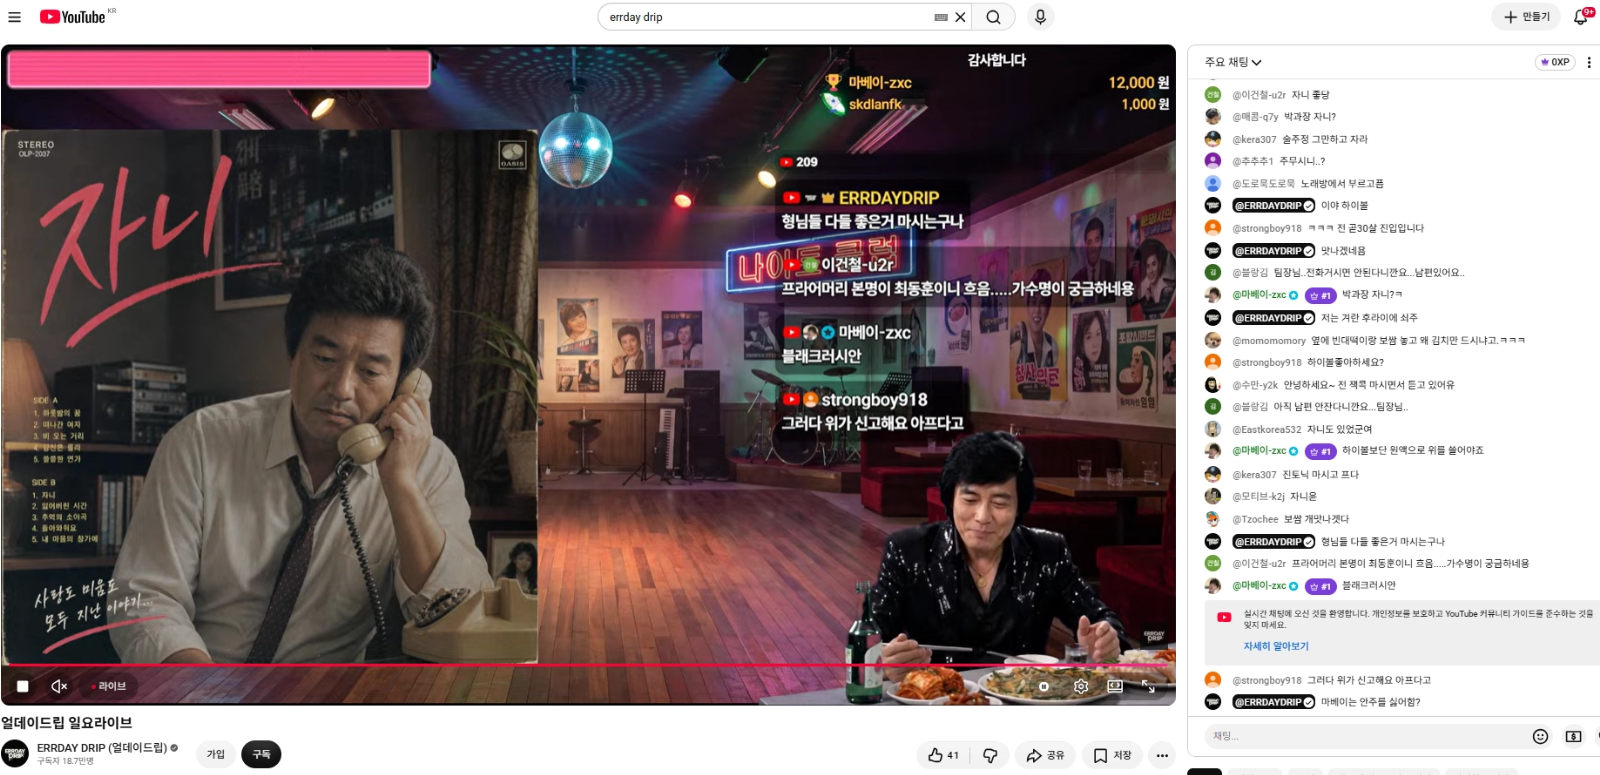Select chat message 그러다 위가 신고해요 아프다고
The height and width of the screenshot is (775, 1600).
tap(1369, 680)
